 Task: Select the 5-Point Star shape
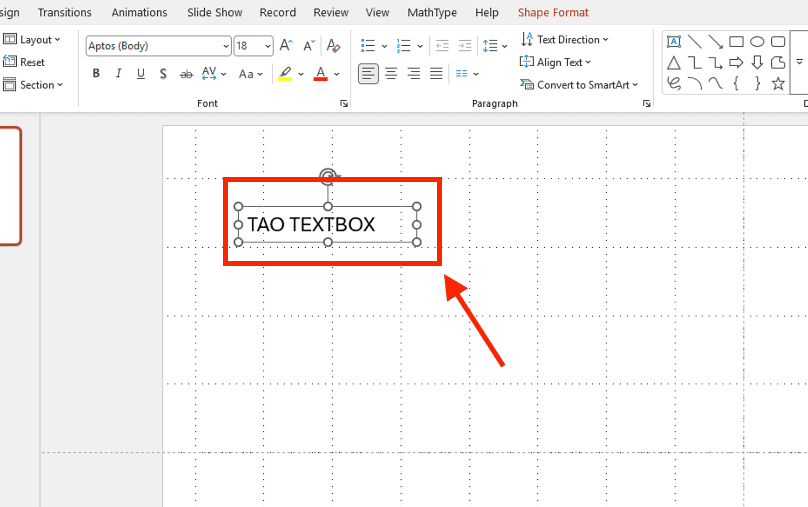(x=778, y=83)
